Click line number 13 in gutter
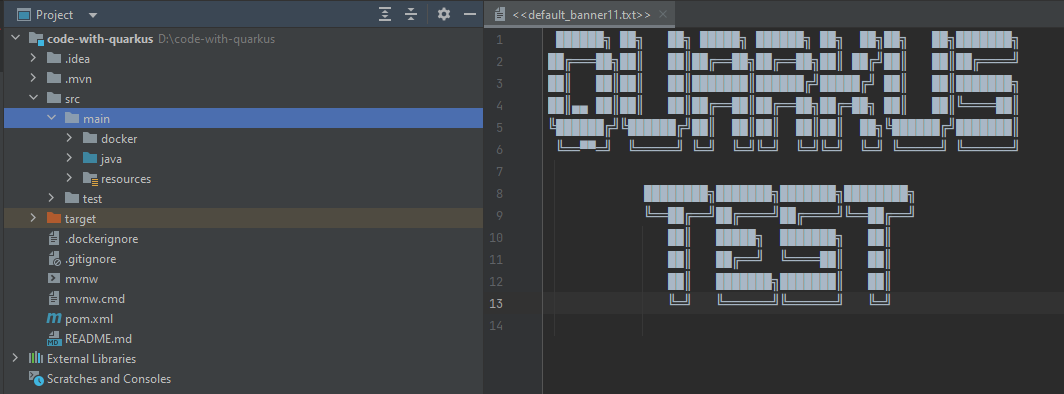This screenshot has width=1064, height=394. (496, 304)
